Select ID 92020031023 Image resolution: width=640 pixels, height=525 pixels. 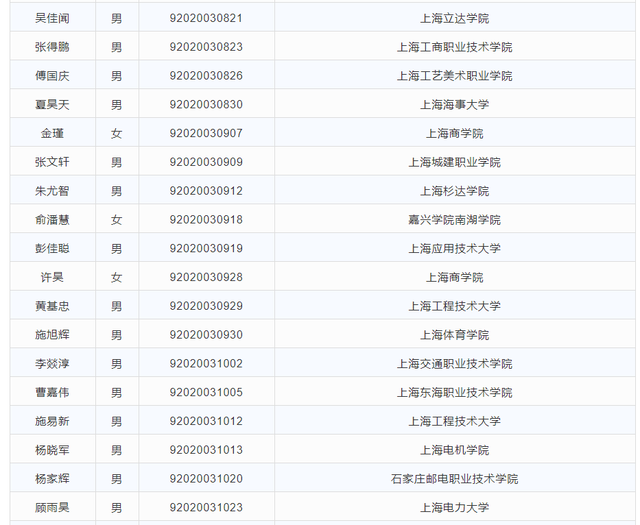coord(206,507)
